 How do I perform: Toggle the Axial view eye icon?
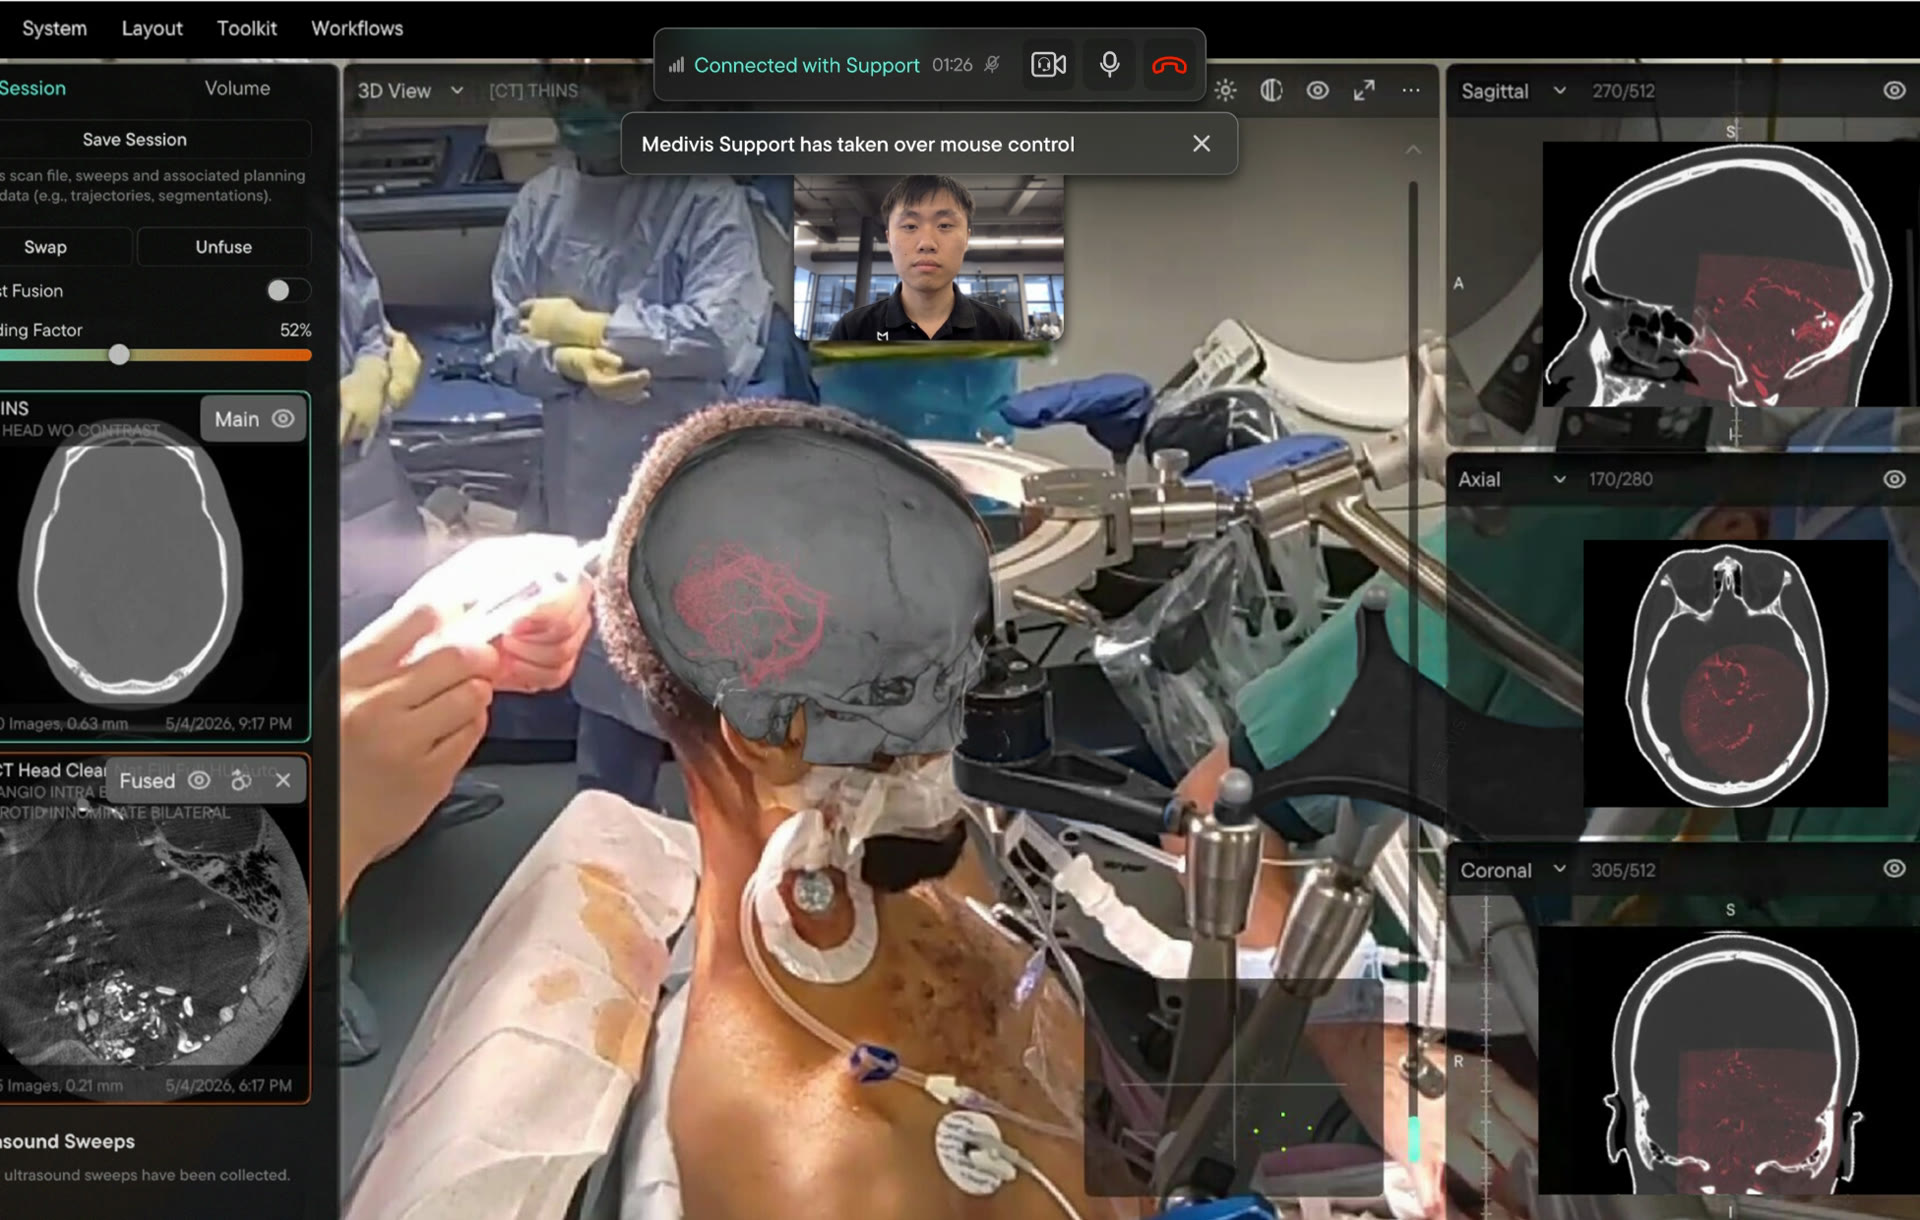1894,479
